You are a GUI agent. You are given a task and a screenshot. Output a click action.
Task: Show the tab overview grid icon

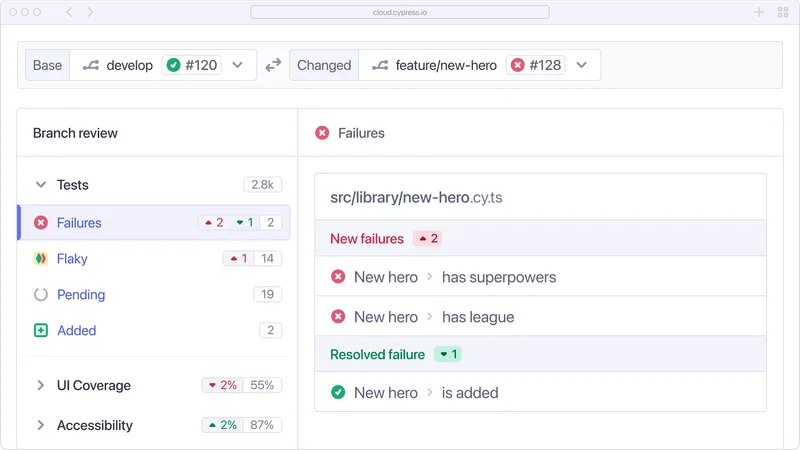pyautogui.click(x=783, y=12)
